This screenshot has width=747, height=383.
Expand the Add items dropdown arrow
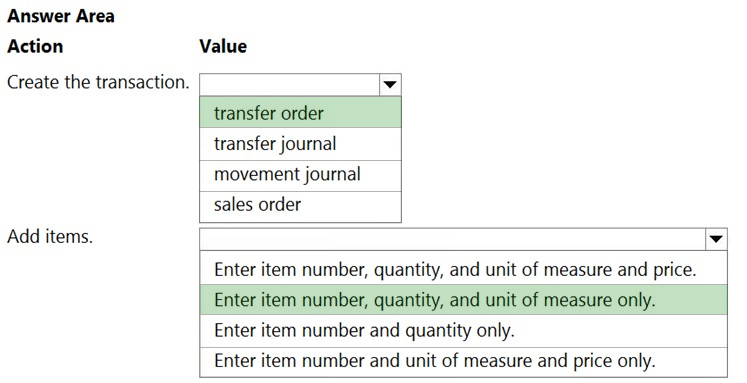click(716, 239)
